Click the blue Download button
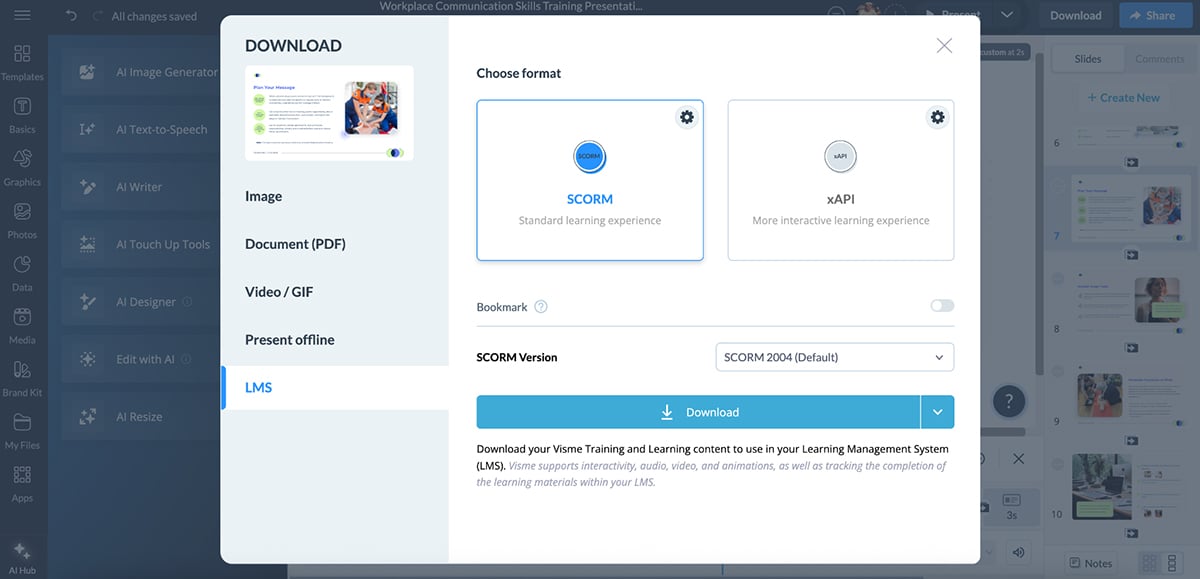Image resolution: width=1200 pixels, height=579 pixels. pos(700,411)
